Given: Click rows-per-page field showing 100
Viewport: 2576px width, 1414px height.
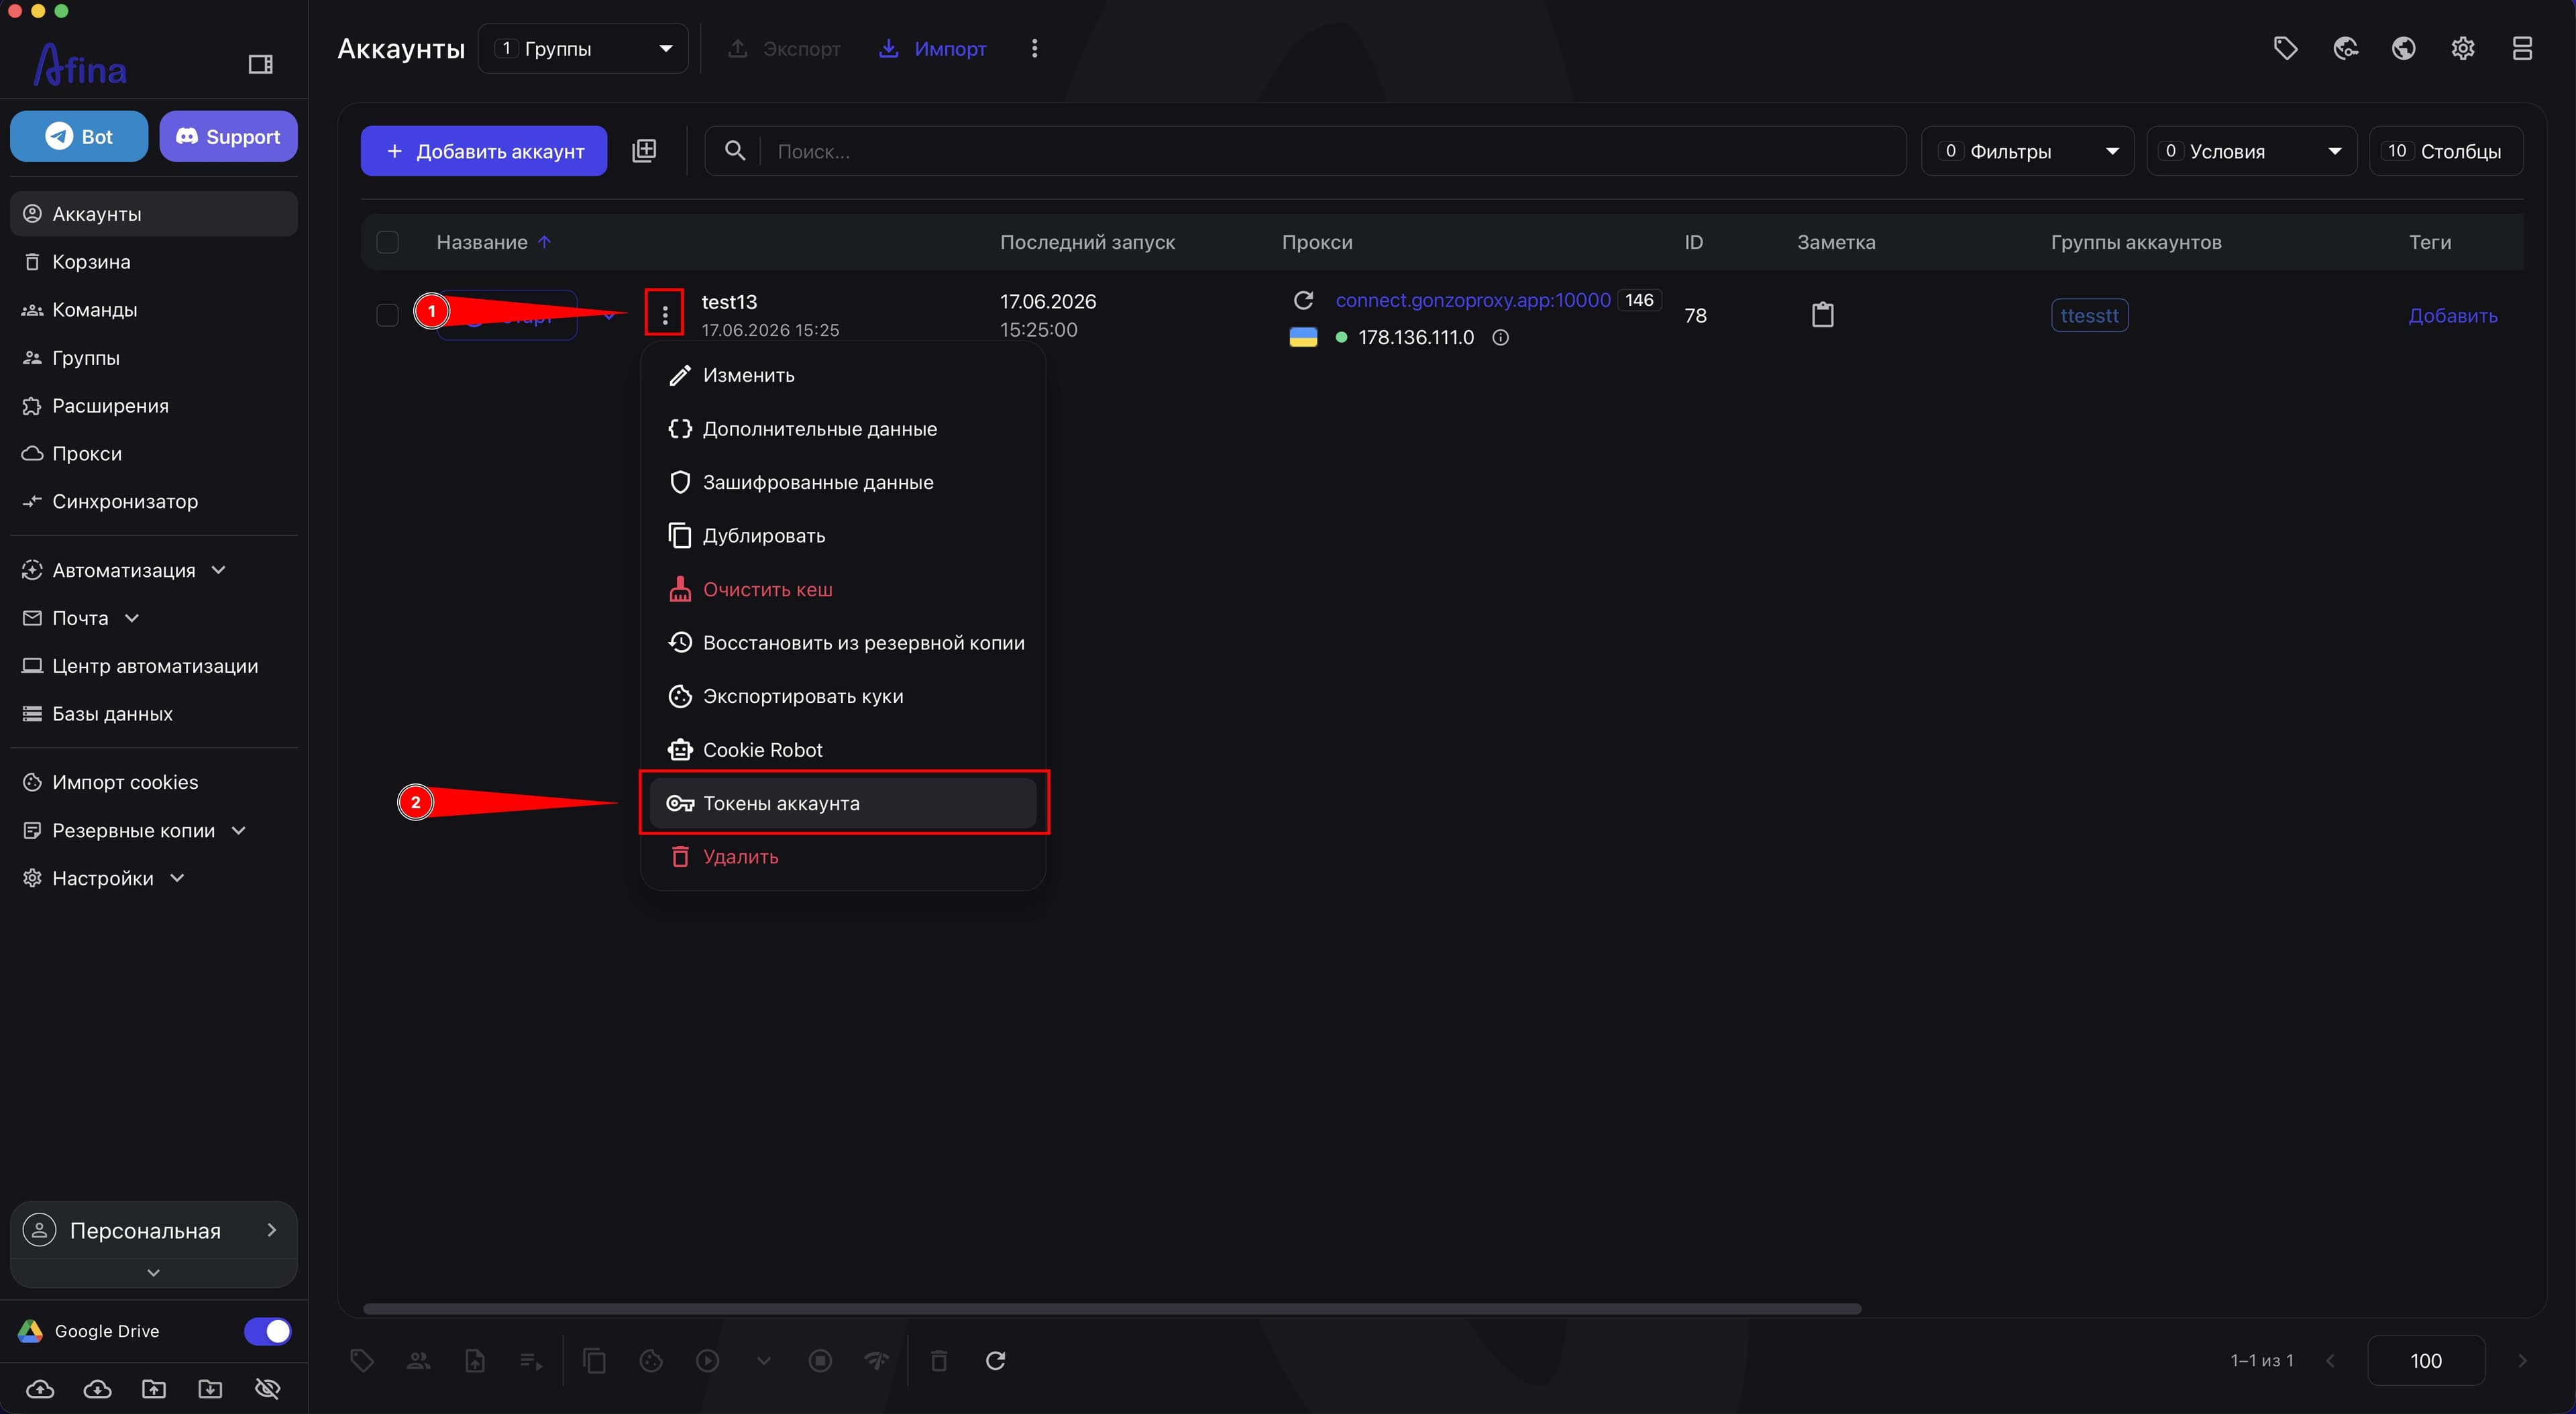Looking at the screenshot, I should coord(2426,1361).
